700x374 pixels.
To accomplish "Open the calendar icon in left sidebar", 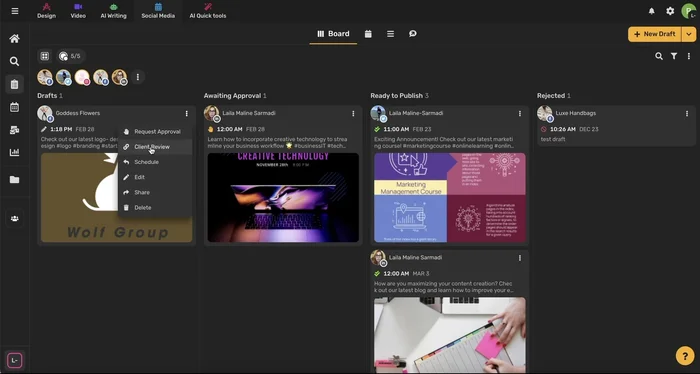I will (x=15, y=107).
